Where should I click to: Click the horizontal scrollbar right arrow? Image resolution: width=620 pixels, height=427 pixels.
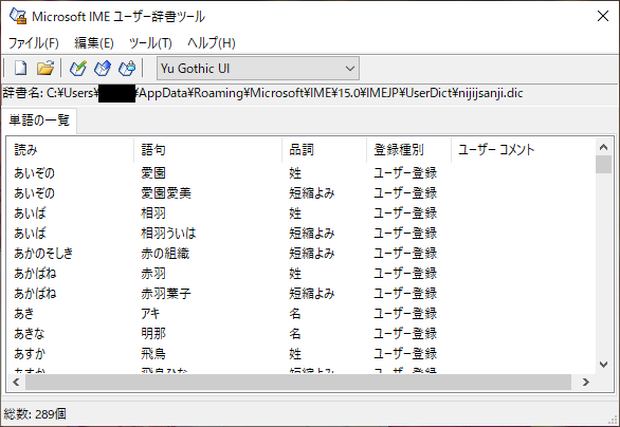[x=586, y=382]
